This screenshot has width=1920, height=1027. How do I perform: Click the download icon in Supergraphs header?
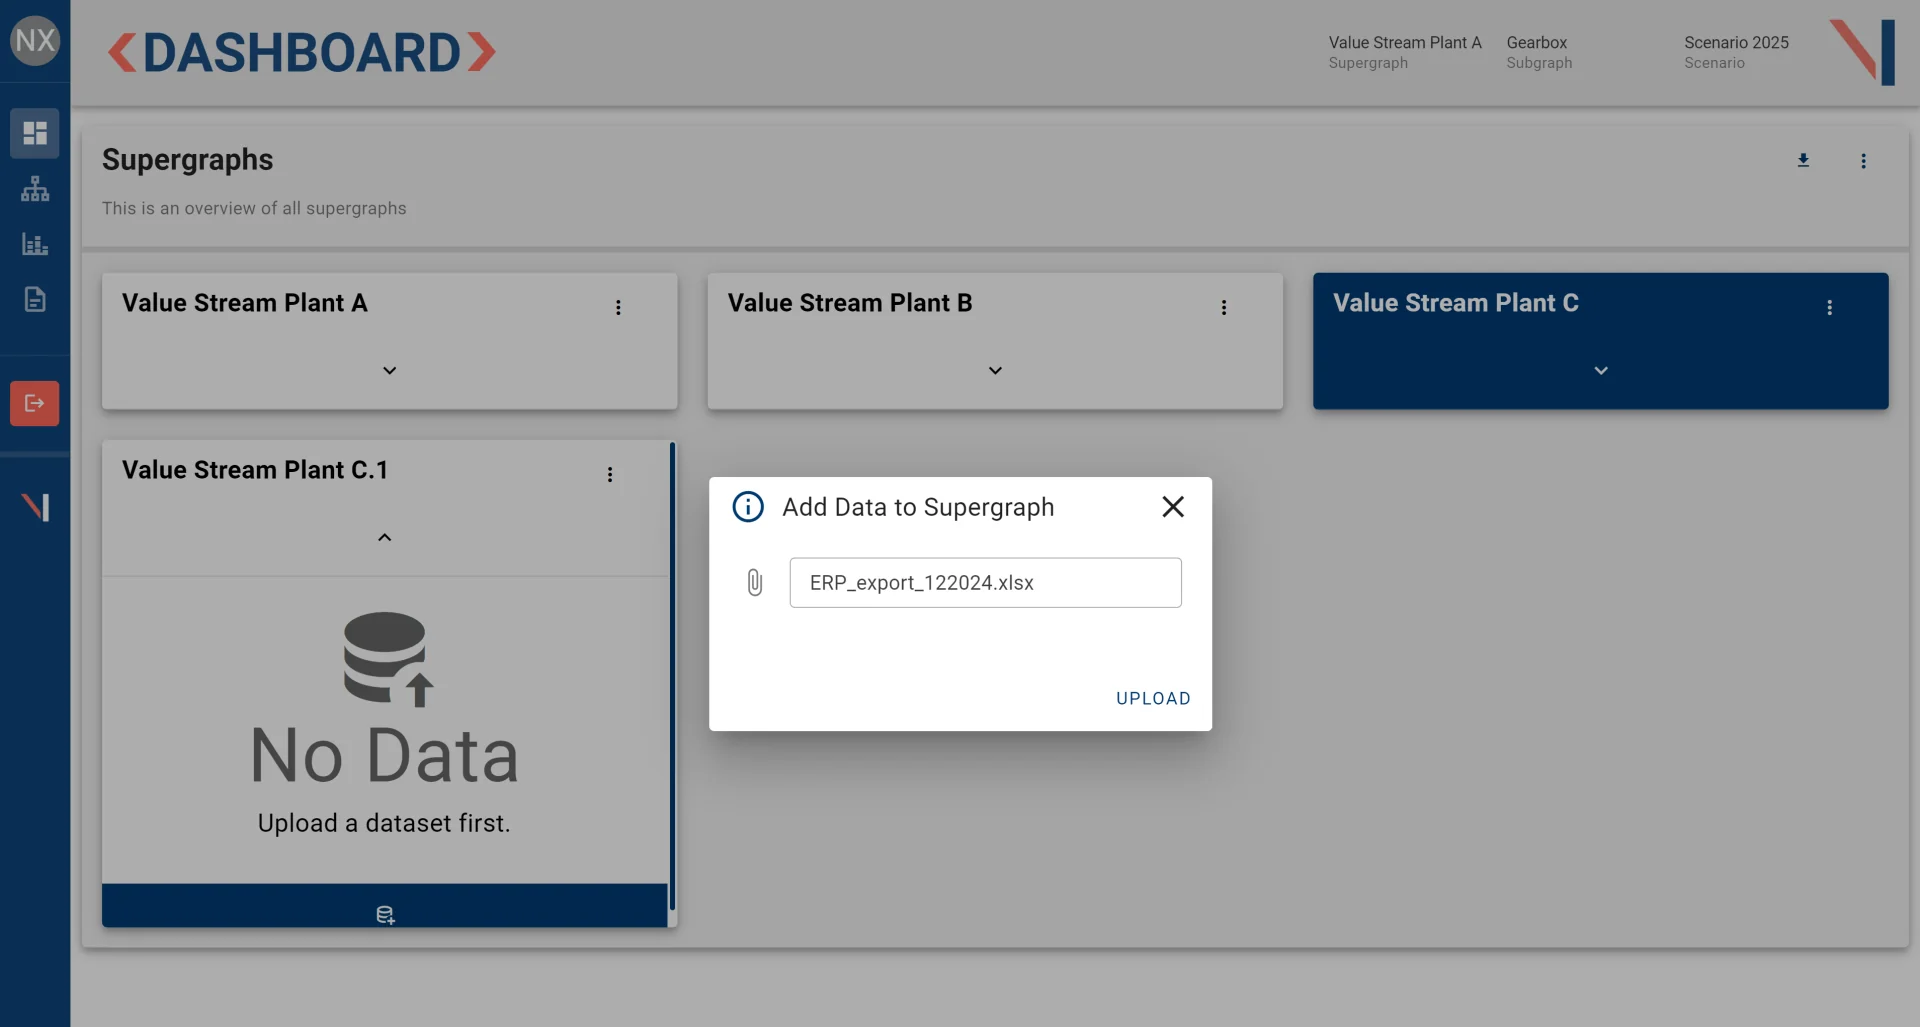pos(1803,160)
